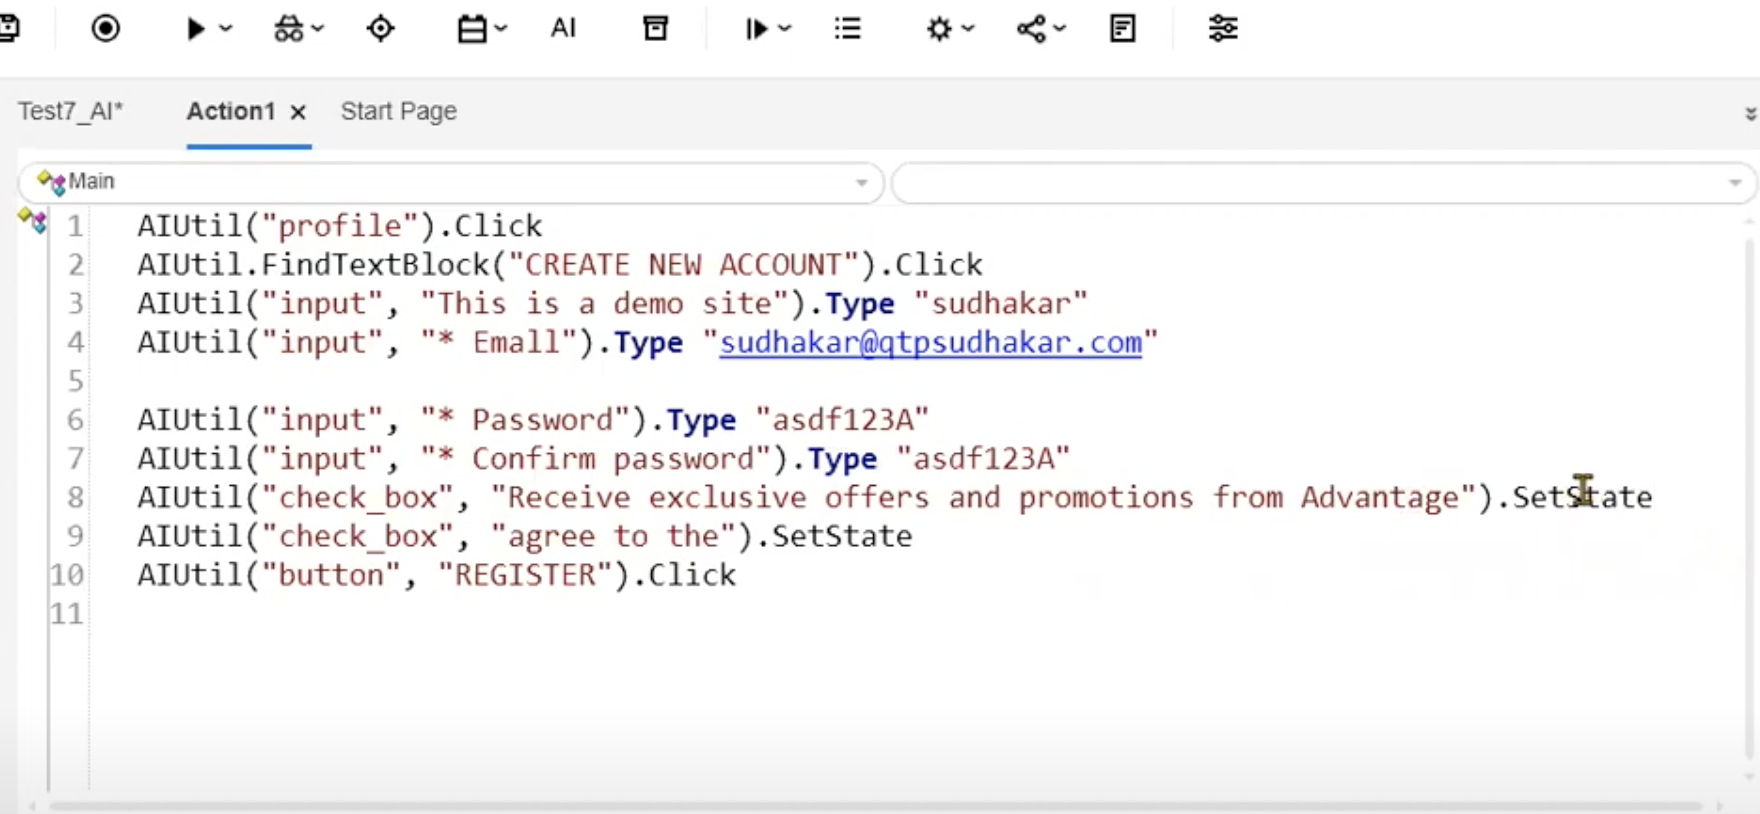The height and width of the screenshot is (814, 1760).
Task: Expand the share icon dropdown arrow
Action: click(1060, 28)
